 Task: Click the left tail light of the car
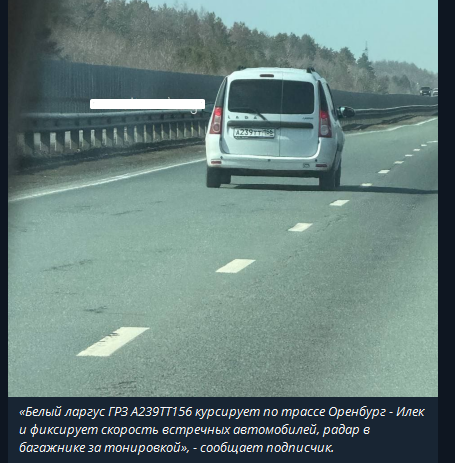(x=216, y=120)
